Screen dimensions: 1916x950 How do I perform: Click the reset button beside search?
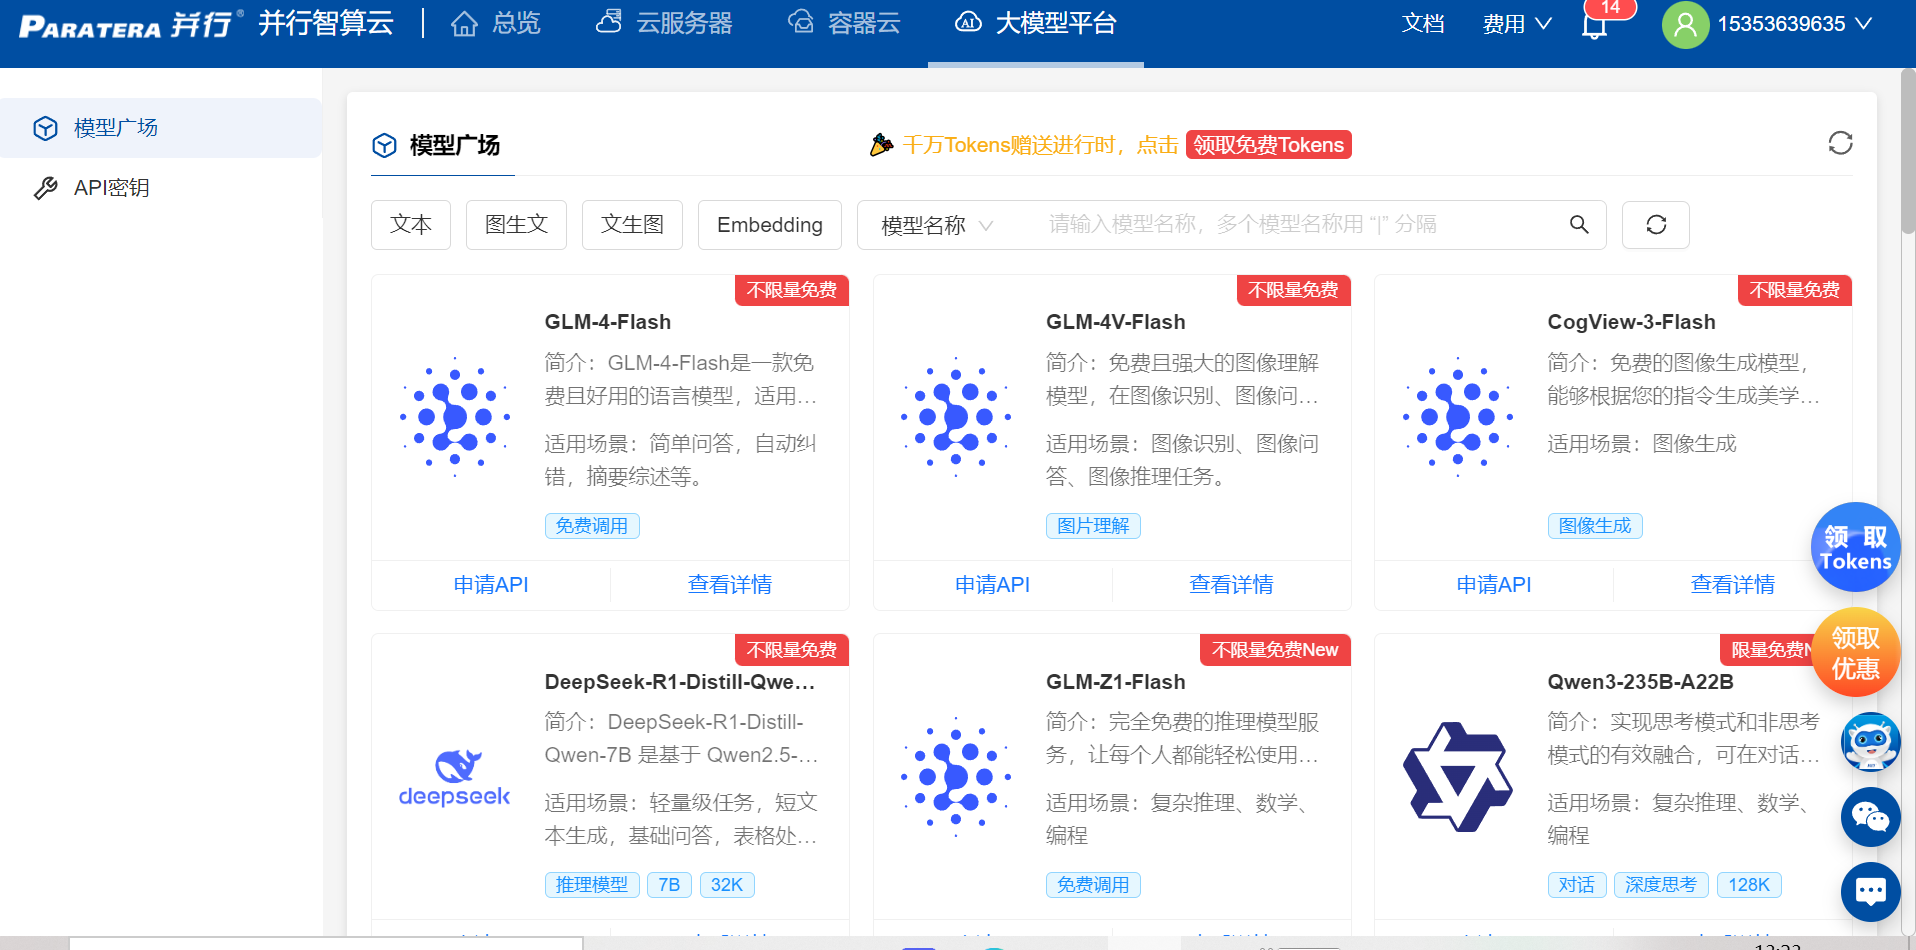pyautogui.click(x=1656, y=225)
